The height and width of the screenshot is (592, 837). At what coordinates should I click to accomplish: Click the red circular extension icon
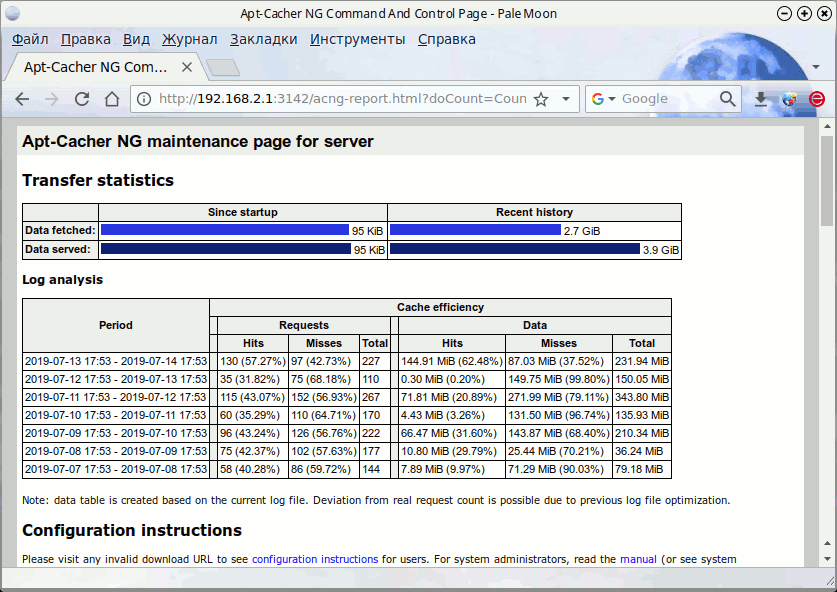click(x=817, y=99)
